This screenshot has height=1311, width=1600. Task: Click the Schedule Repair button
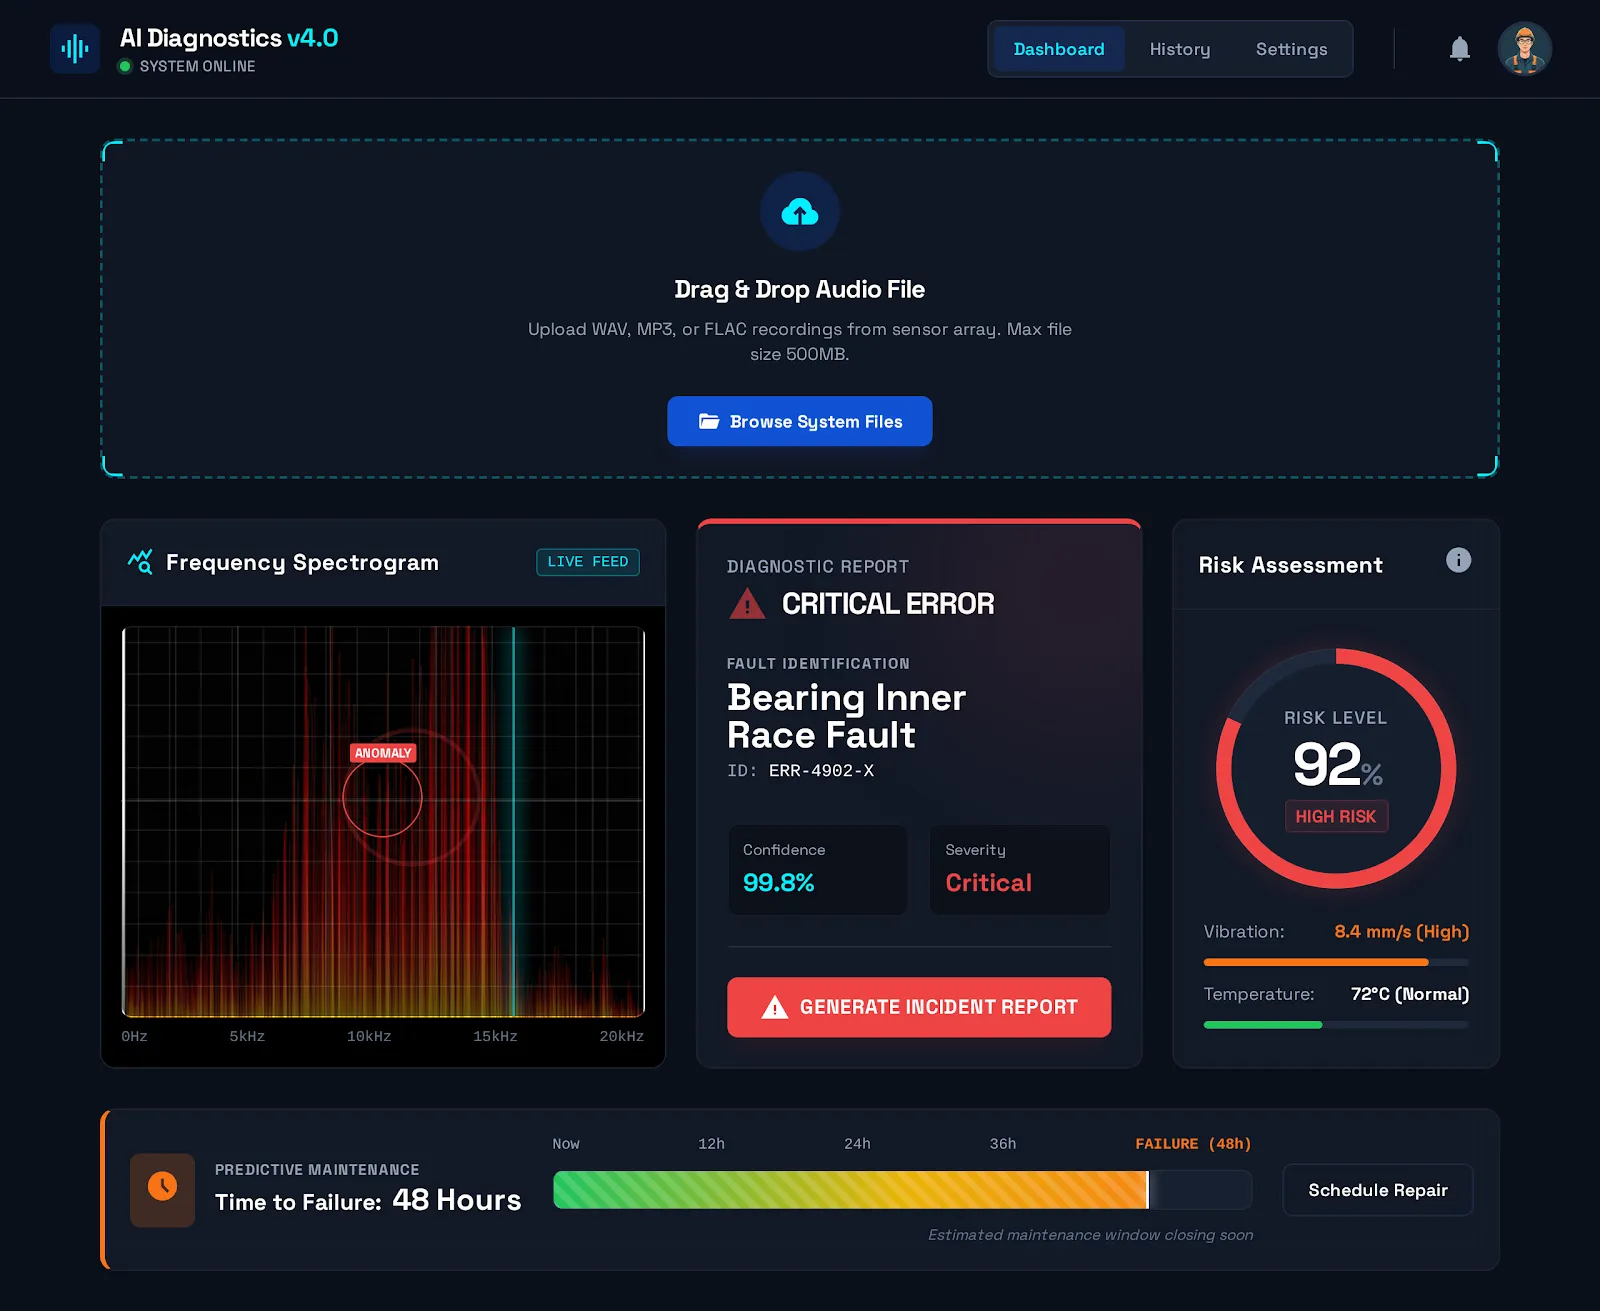click(1377, 1190)
